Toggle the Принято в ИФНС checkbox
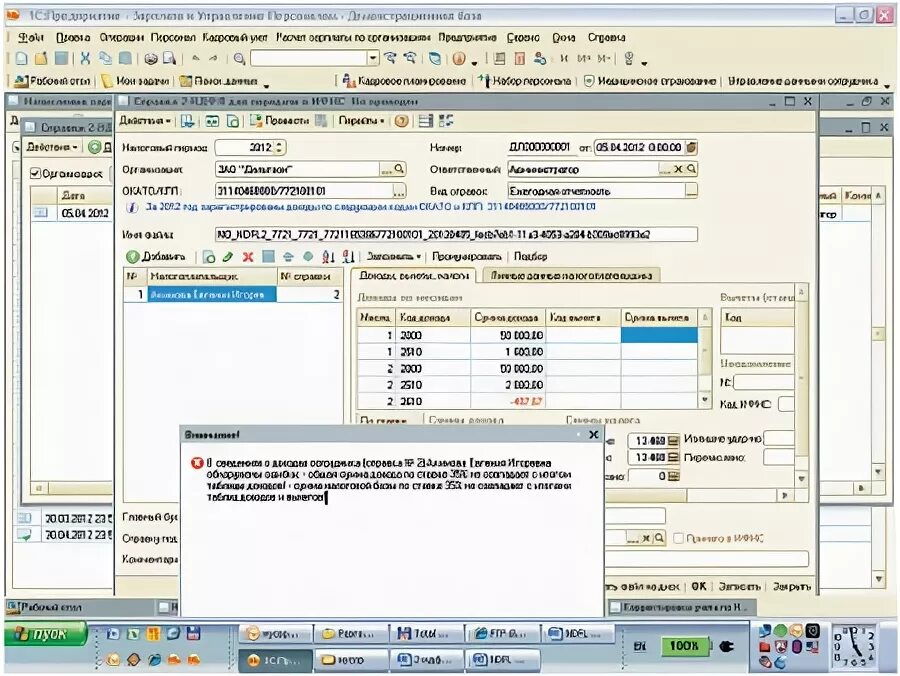 coord(678,538)
